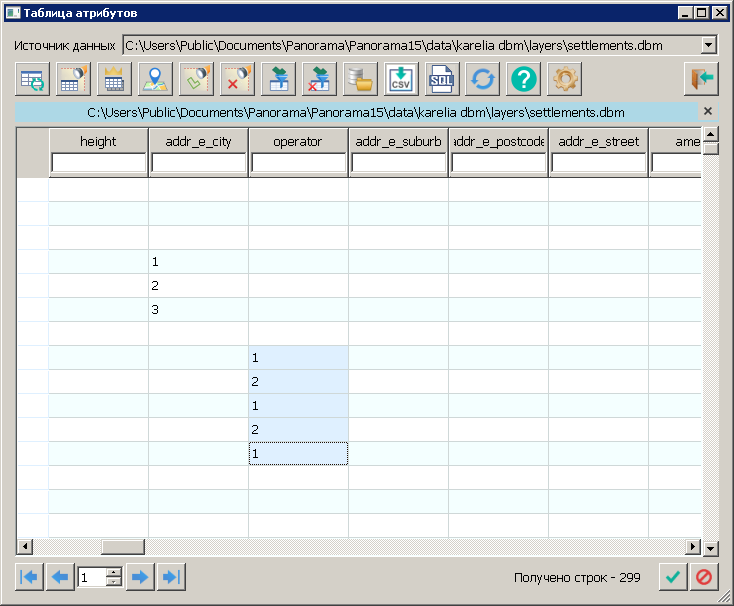The image size is (734, 606).
Task: Click the filter field under height column
Action: point(98,163)
